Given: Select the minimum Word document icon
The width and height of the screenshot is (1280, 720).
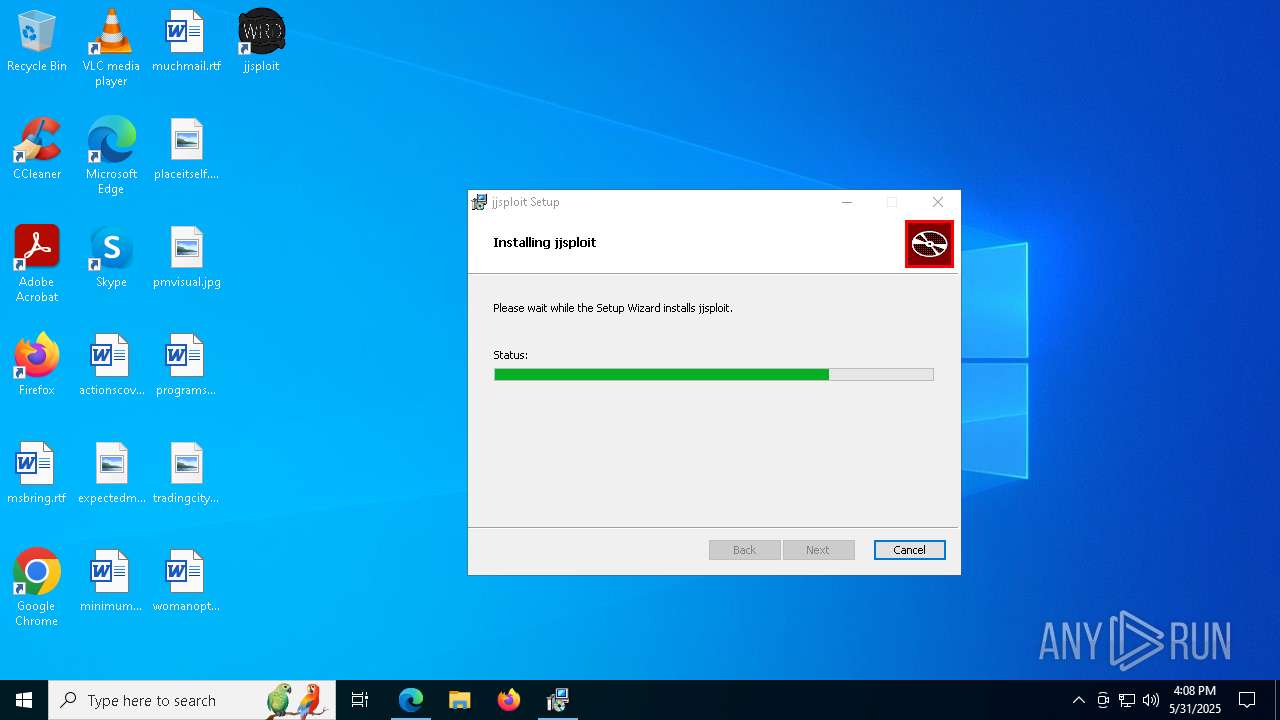Looking at the screenshot, I should (x=111, y=582).
